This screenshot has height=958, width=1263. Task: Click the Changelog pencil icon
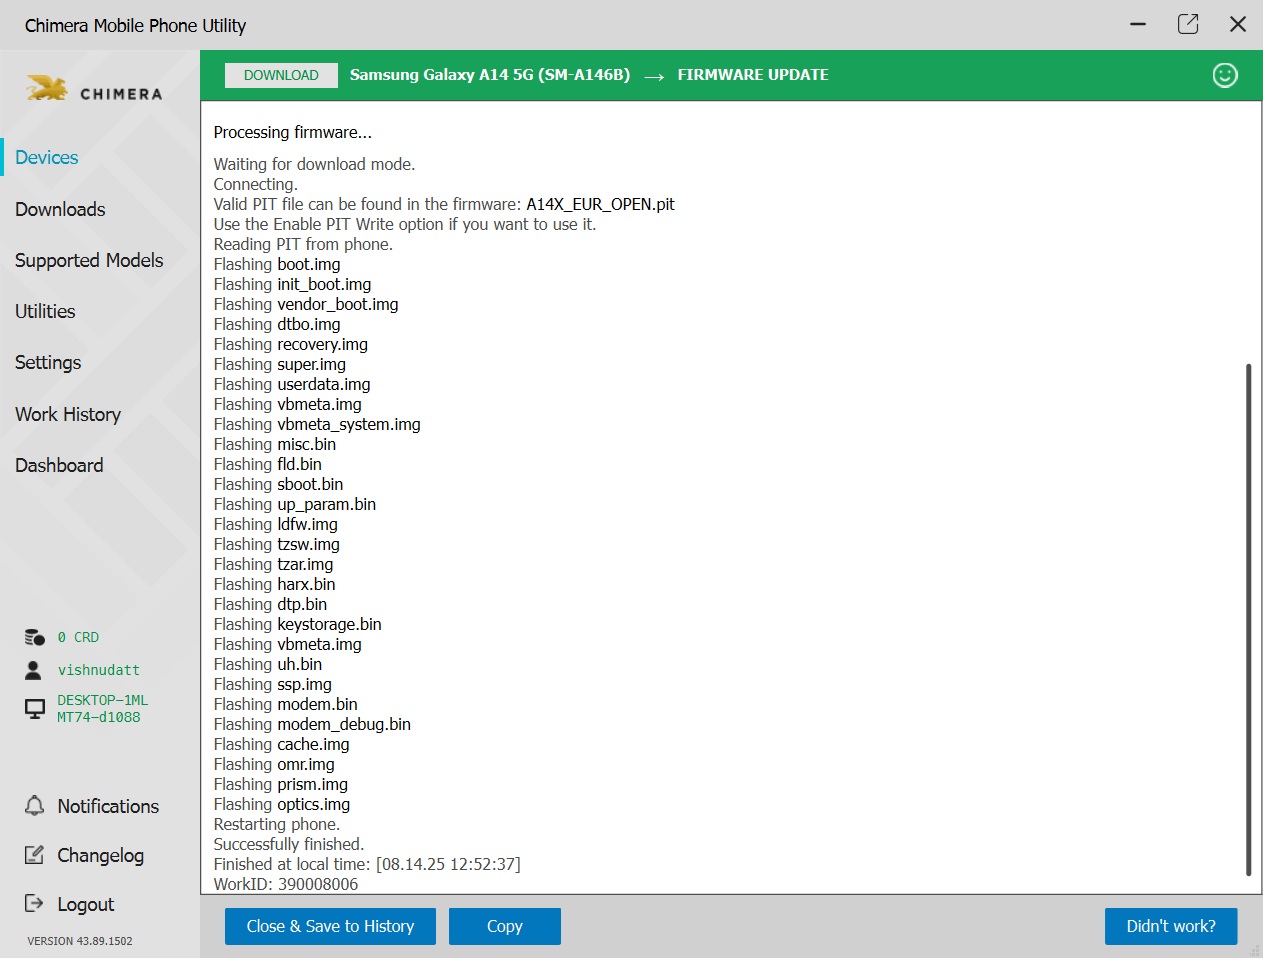(x=35, y=855)
